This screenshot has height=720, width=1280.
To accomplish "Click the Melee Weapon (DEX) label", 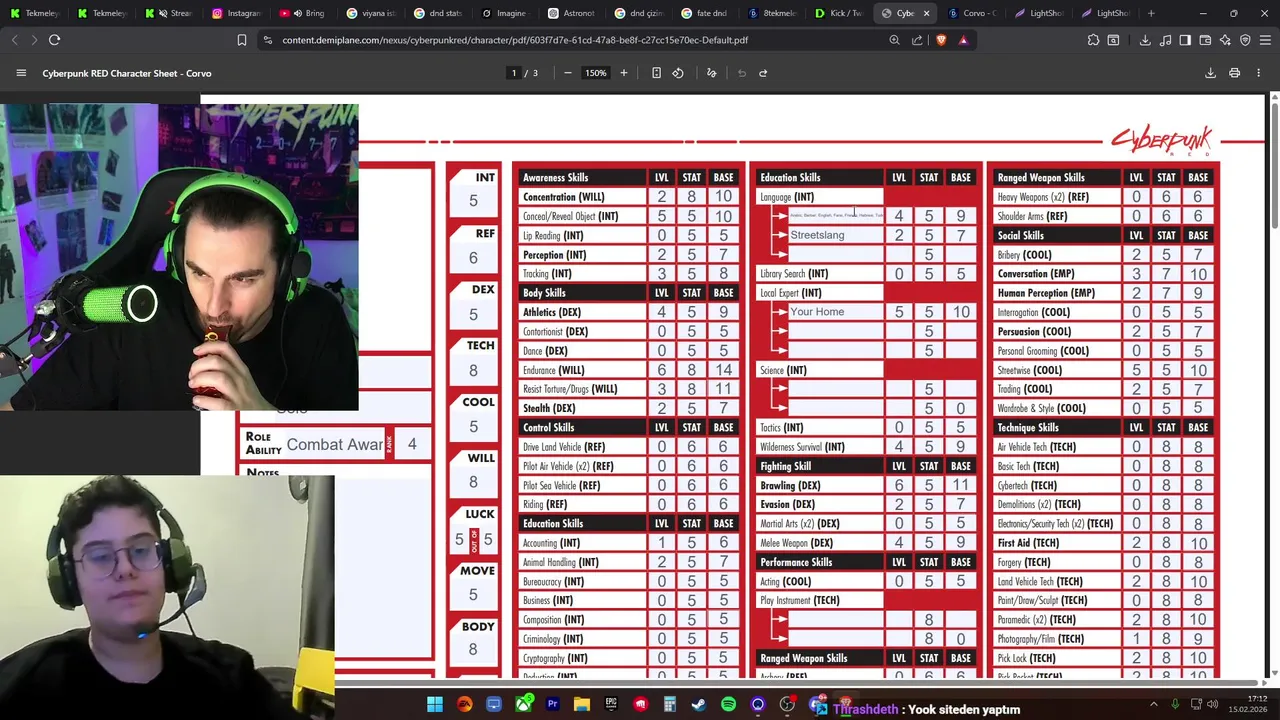I will click(796, 543).
